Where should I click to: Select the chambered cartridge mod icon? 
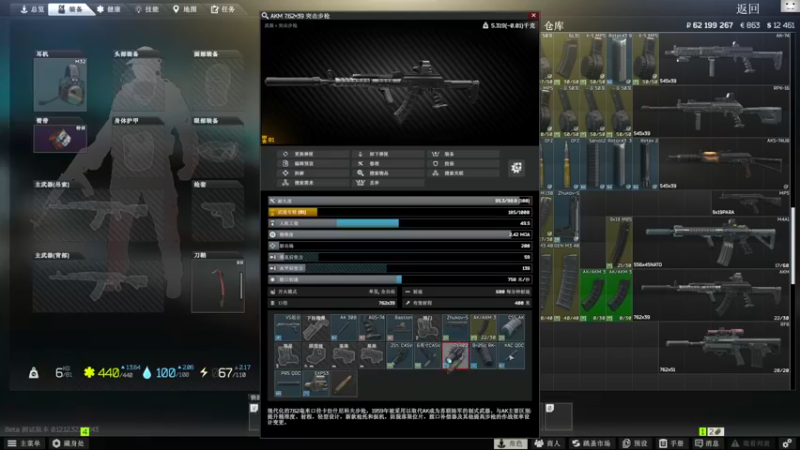tap(344, 383)
